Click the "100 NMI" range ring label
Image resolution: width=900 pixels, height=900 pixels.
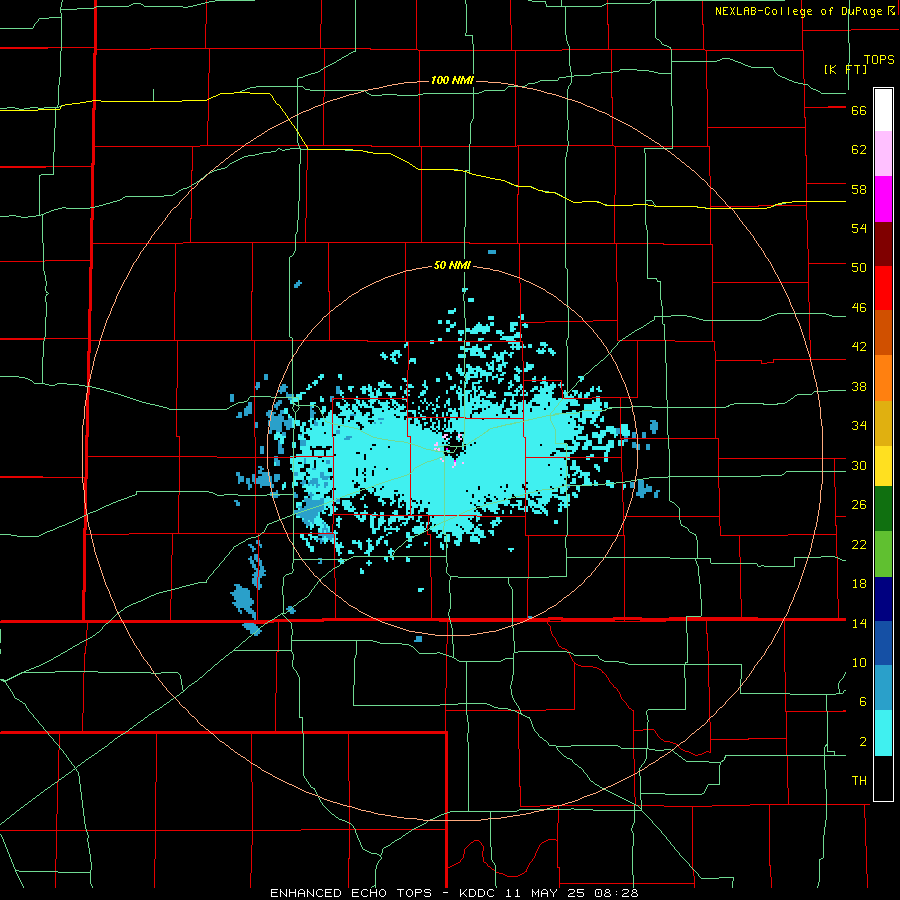[452, 80]
